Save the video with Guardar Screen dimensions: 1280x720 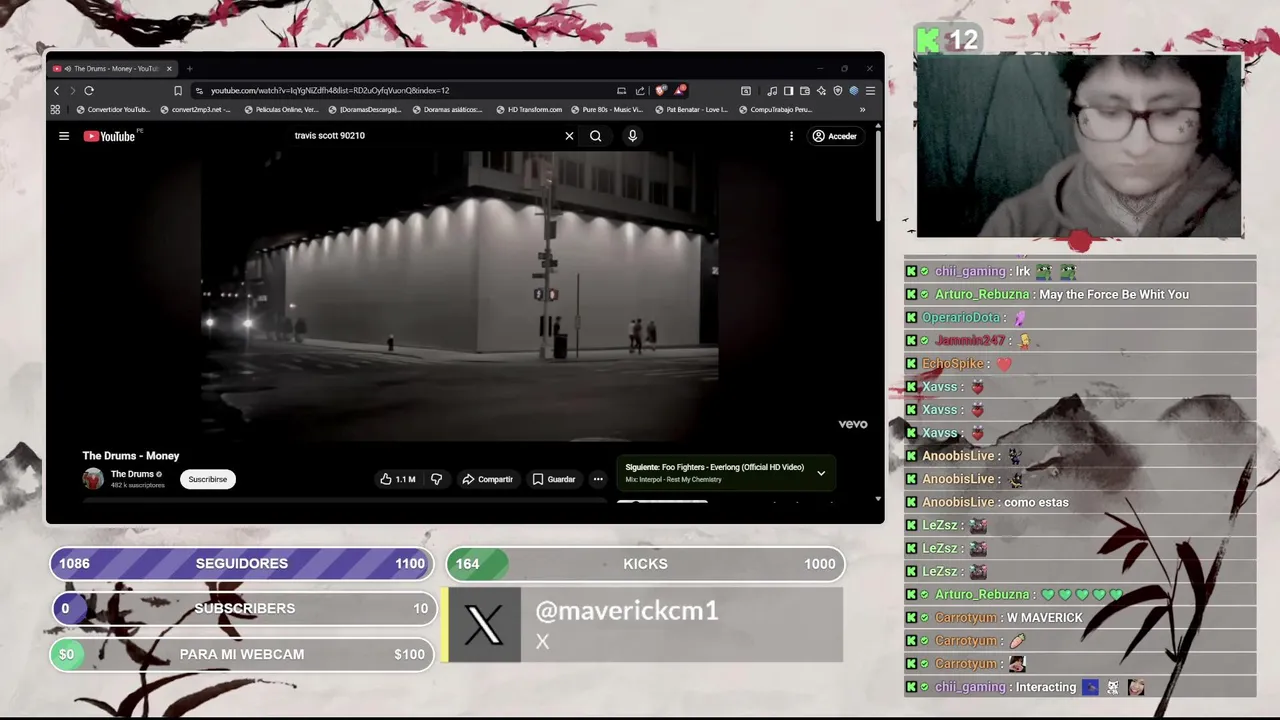[554, 479]
